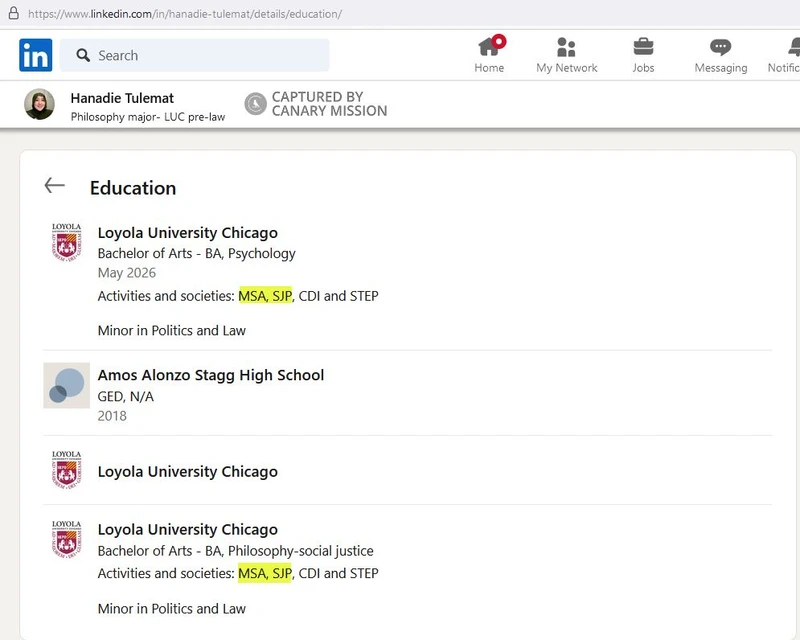Open the Jobs briefcase icon
Viewport: 800px width, 640px height.
643,47
